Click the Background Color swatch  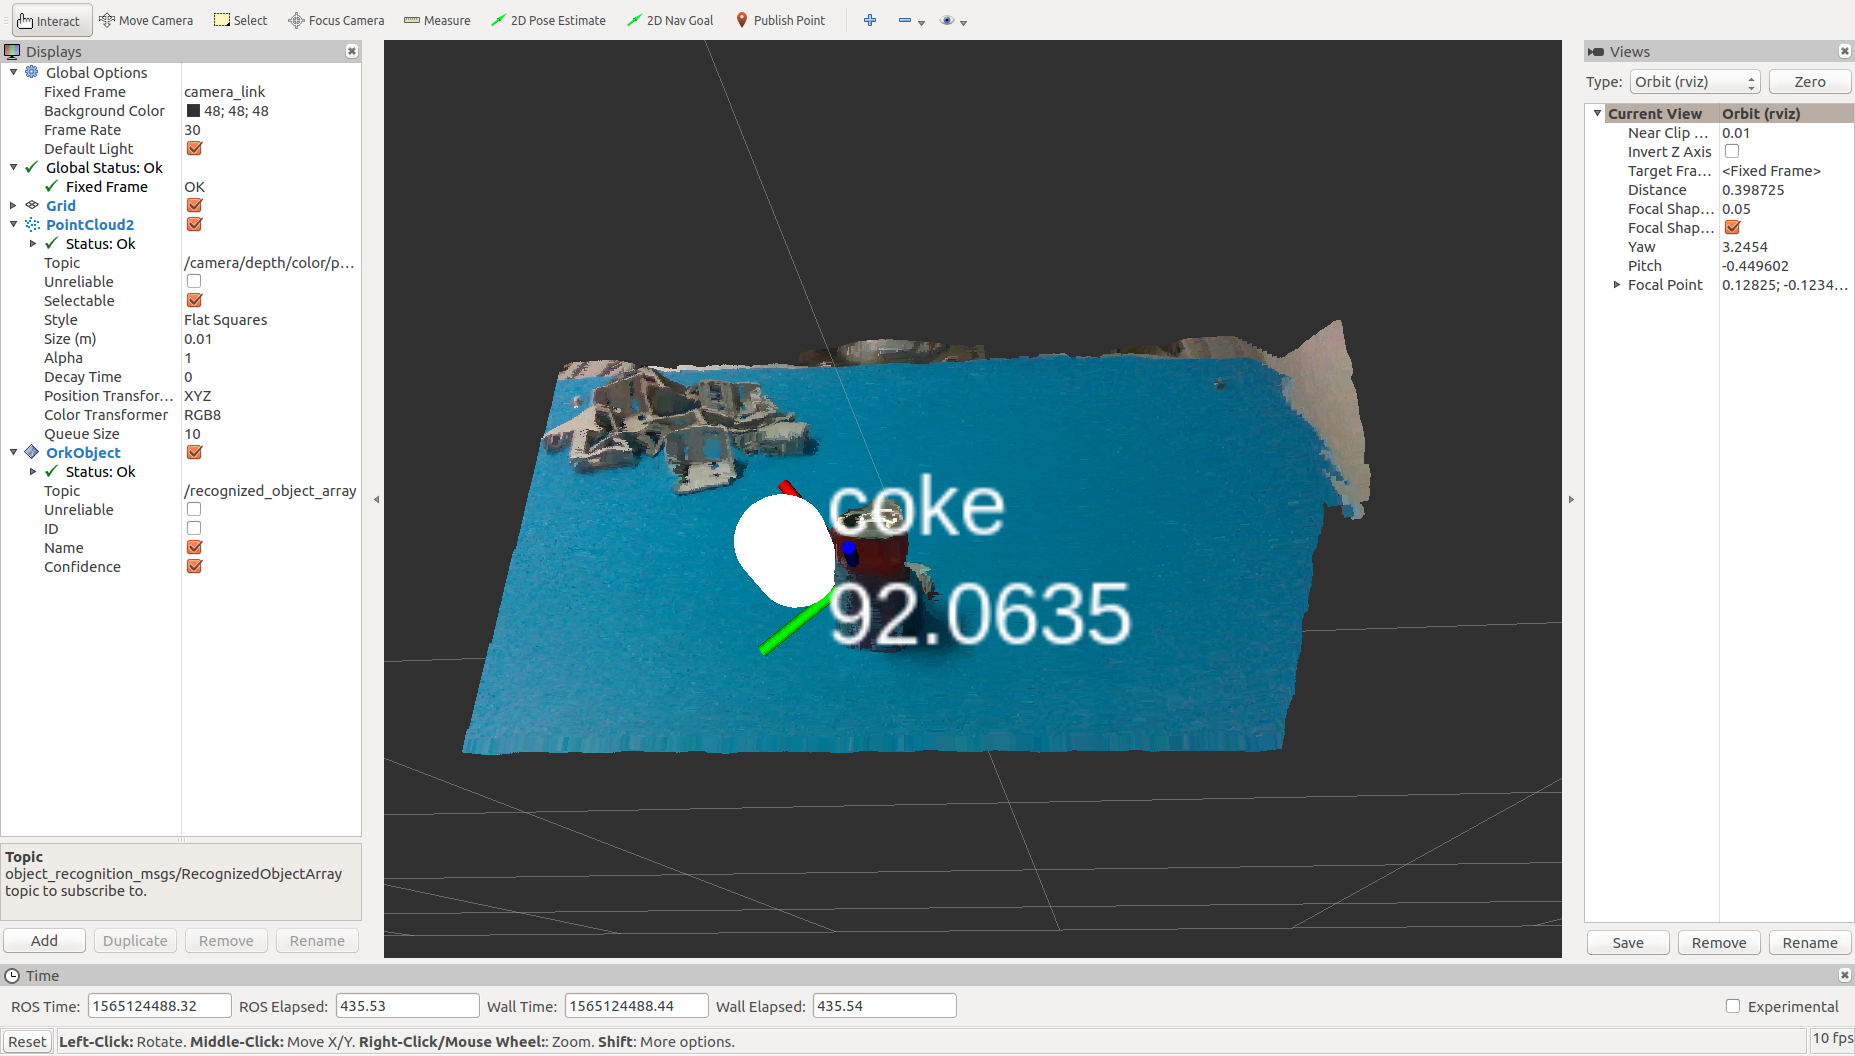(x=193, y=111)
